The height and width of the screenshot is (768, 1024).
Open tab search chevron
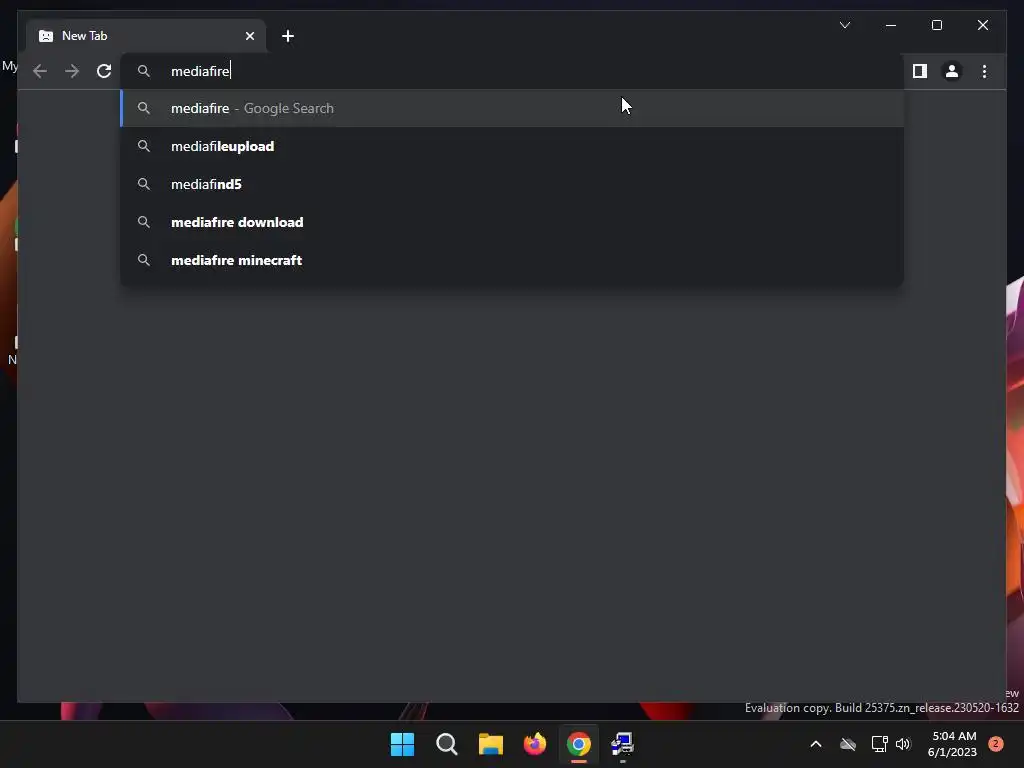844,25
